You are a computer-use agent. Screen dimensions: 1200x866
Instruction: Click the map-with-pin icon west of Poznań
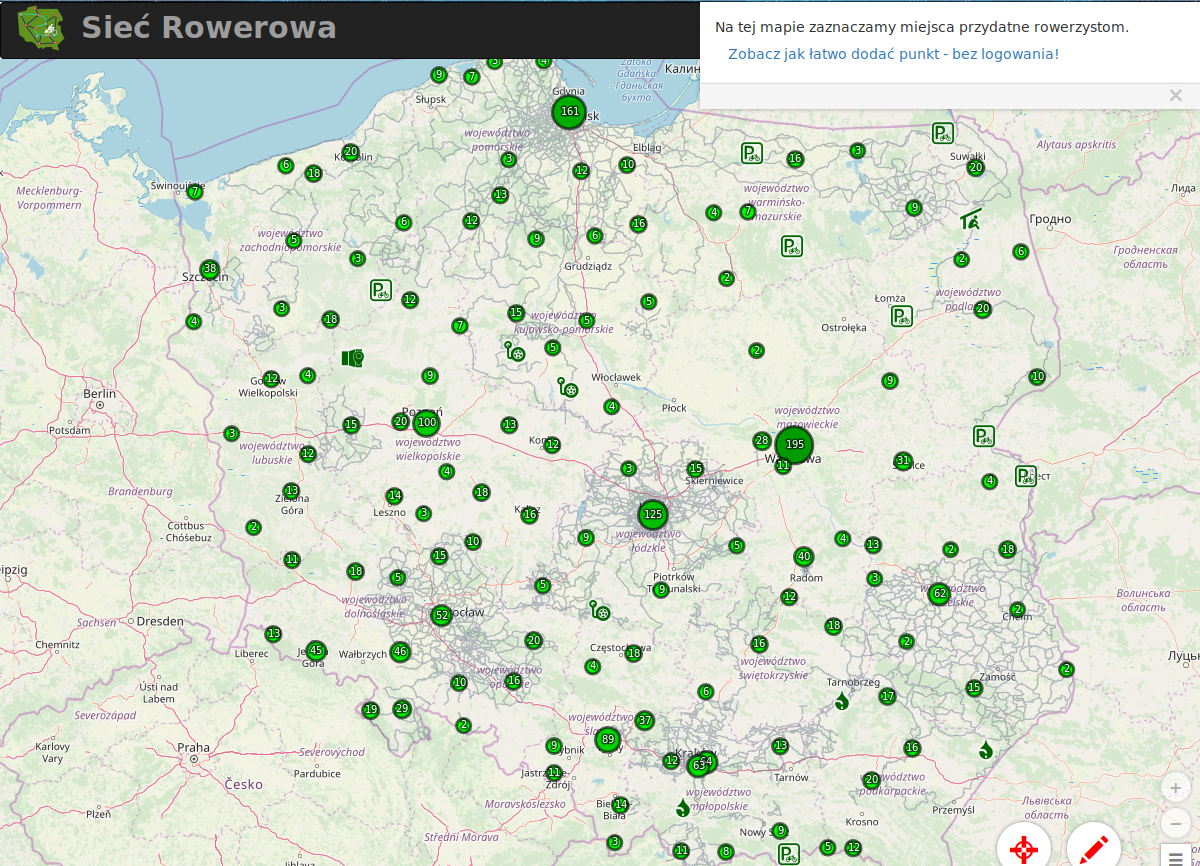click(352, 357)
